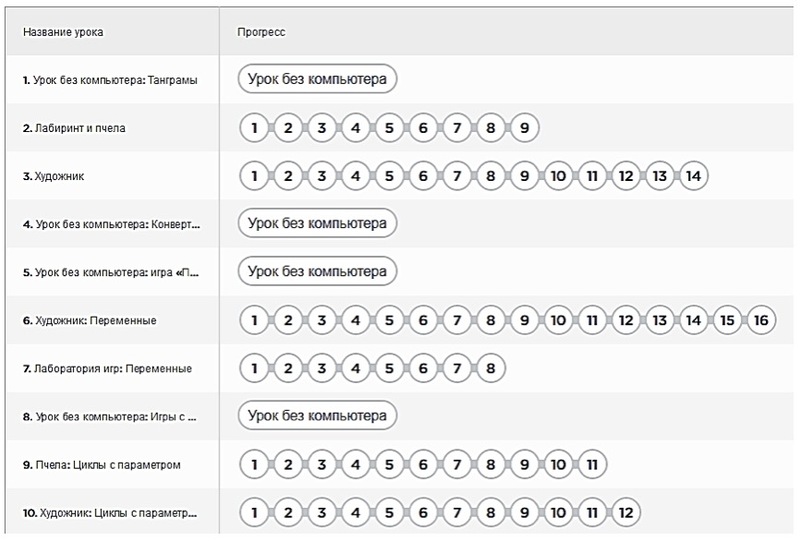The height and width of the screenshot is (541, 800).
Task: Select level 4 of Лаборатория игр: Переменные
Action: pyautogui.click(x=356, y=368)
